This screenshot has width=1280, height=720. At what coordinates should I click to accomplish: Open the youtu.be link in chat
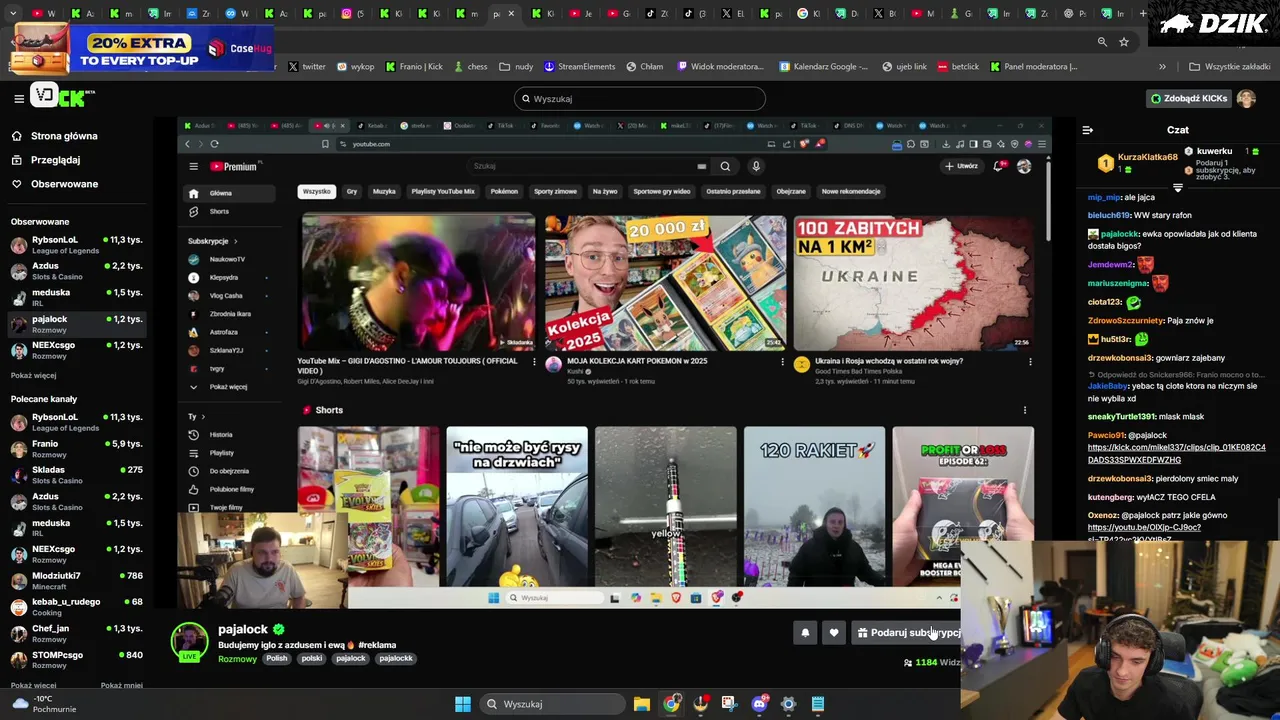[x=1144, y=533]
